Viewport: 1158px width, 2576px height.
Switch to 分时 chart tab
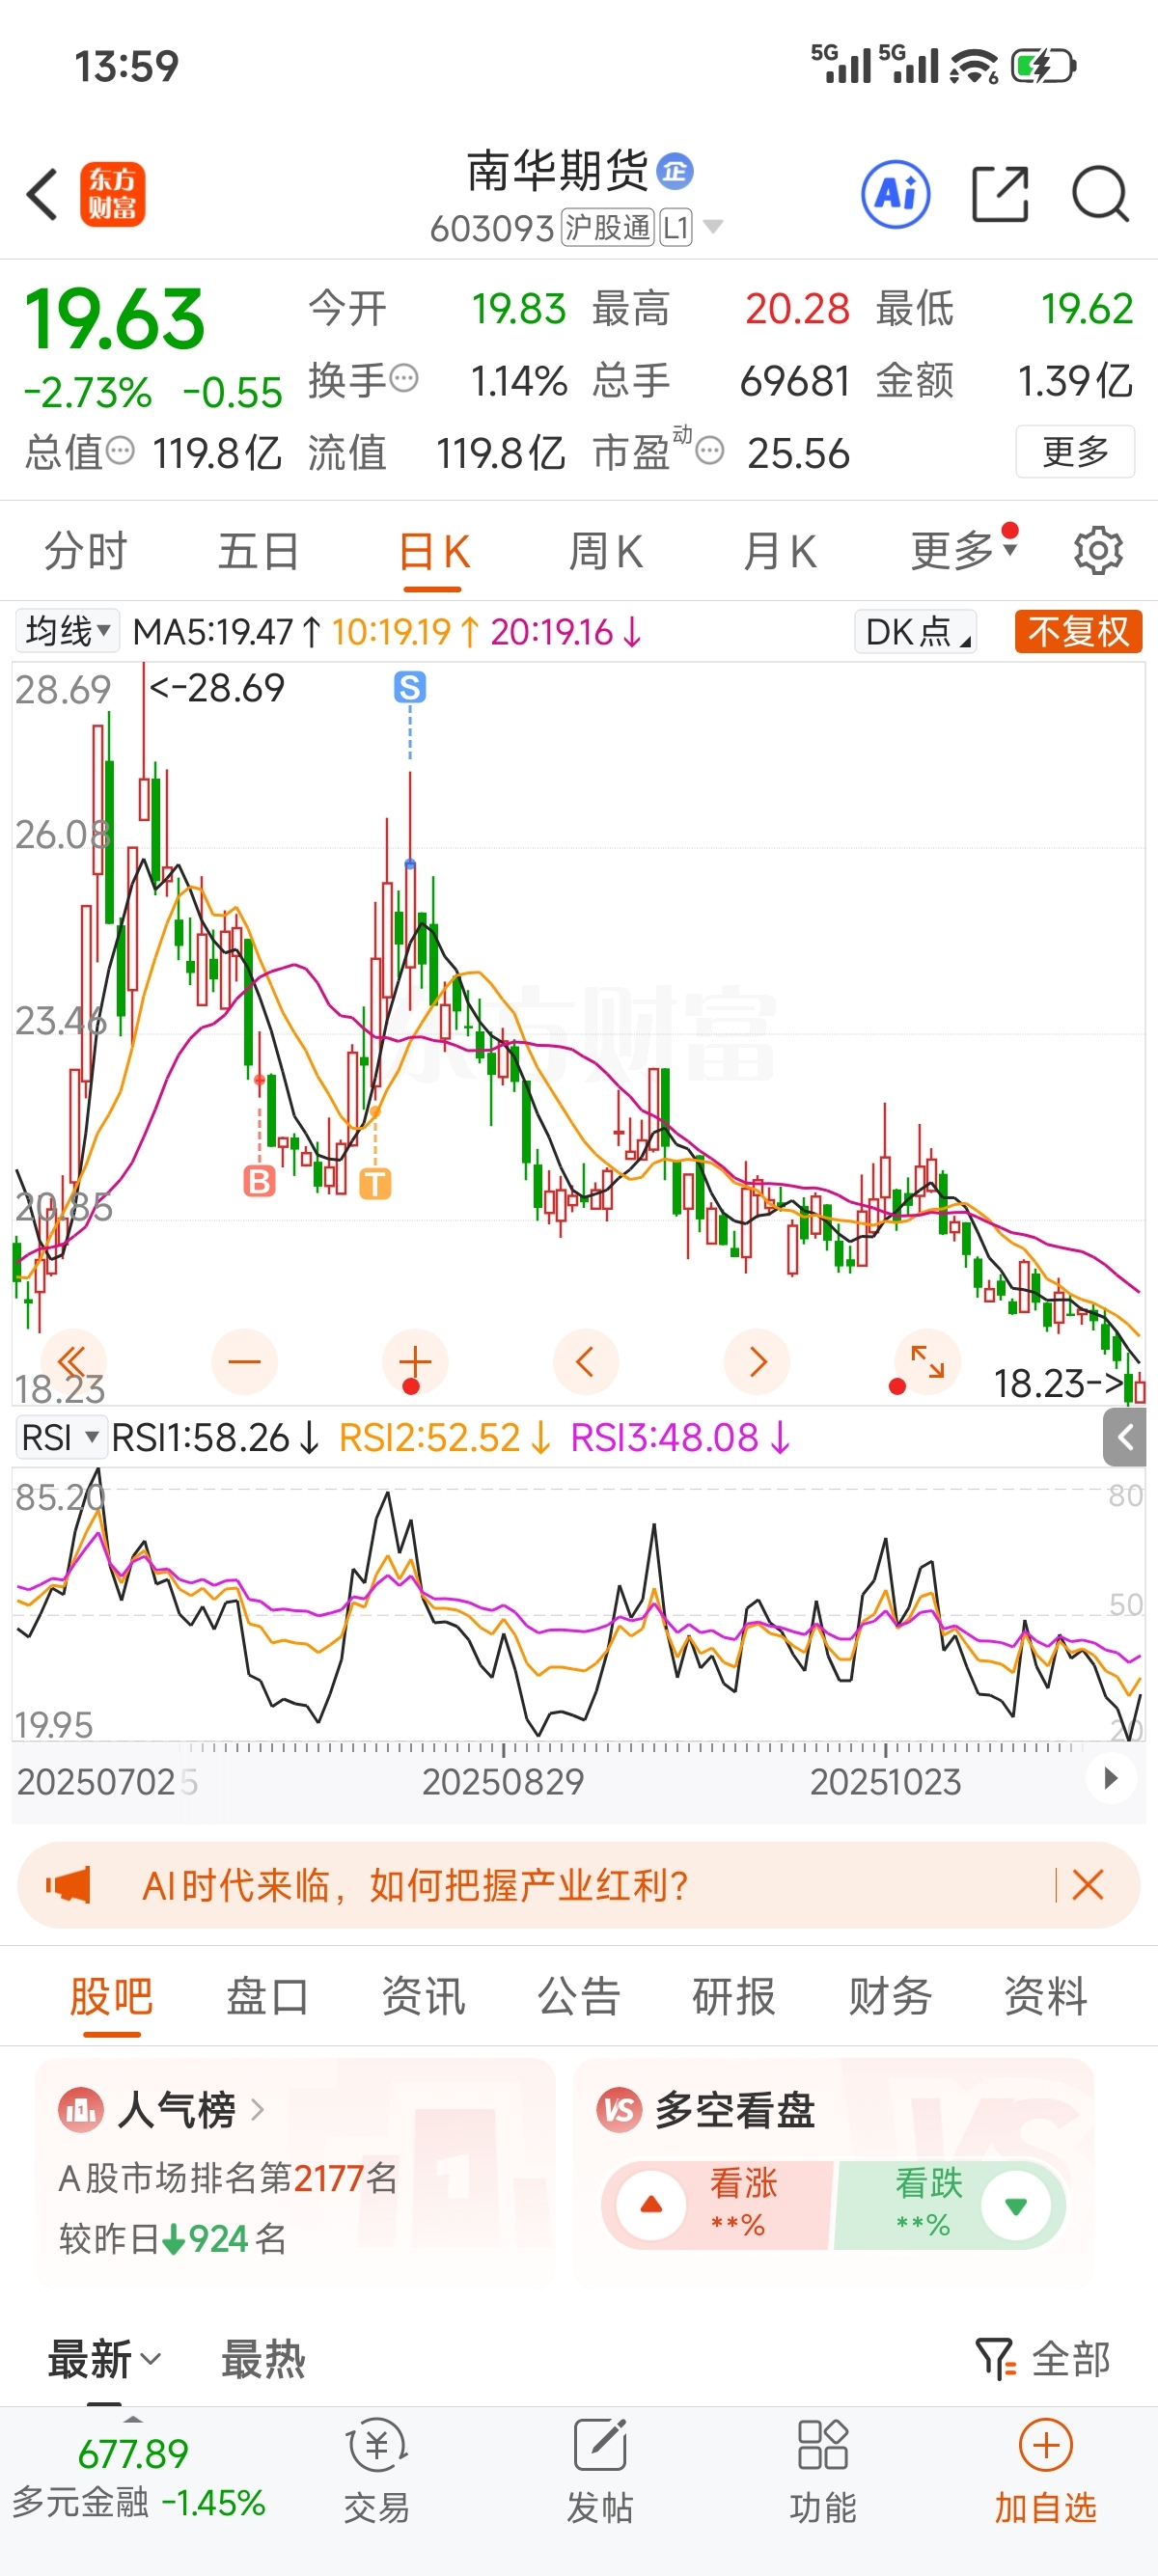[x=85, y=551]
